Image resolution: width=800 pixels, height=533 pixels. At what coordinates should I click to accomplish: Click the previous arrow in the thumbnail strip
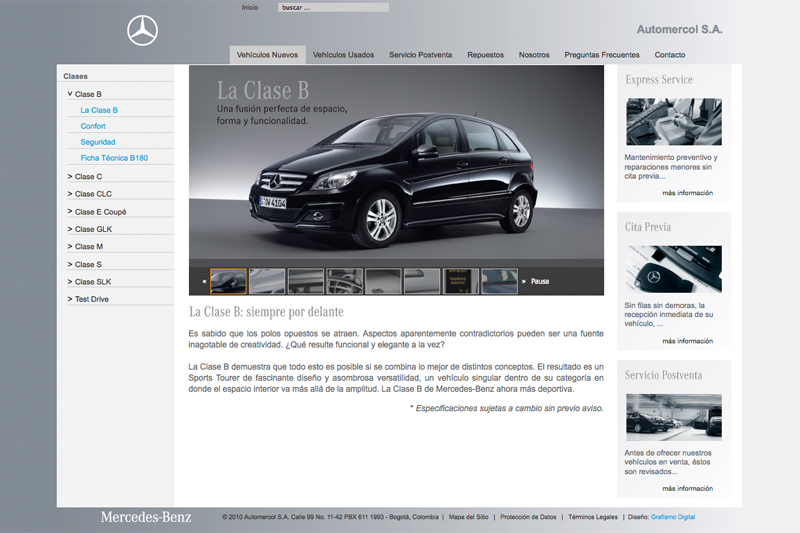point(204,282)
